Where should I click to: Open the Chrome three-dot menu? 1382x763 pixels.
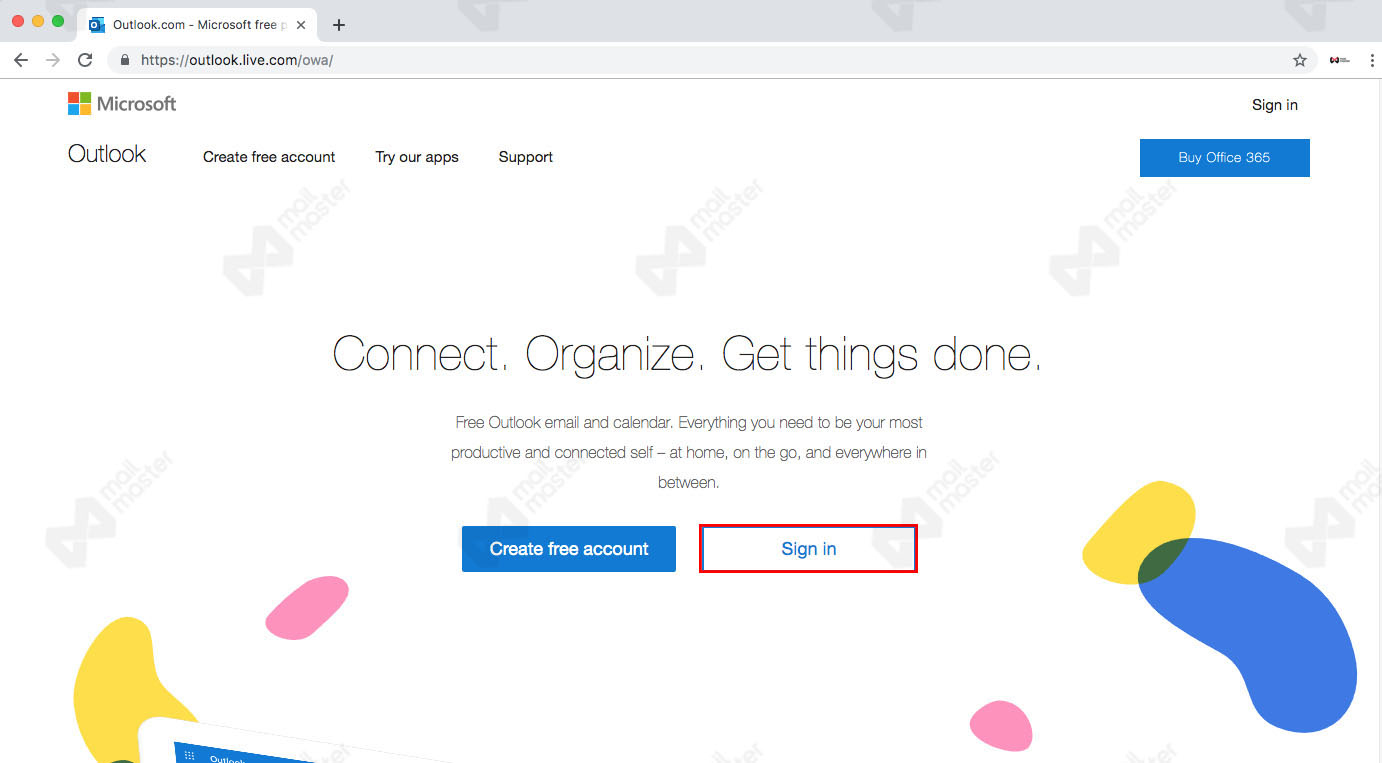tap(1371, 60)
